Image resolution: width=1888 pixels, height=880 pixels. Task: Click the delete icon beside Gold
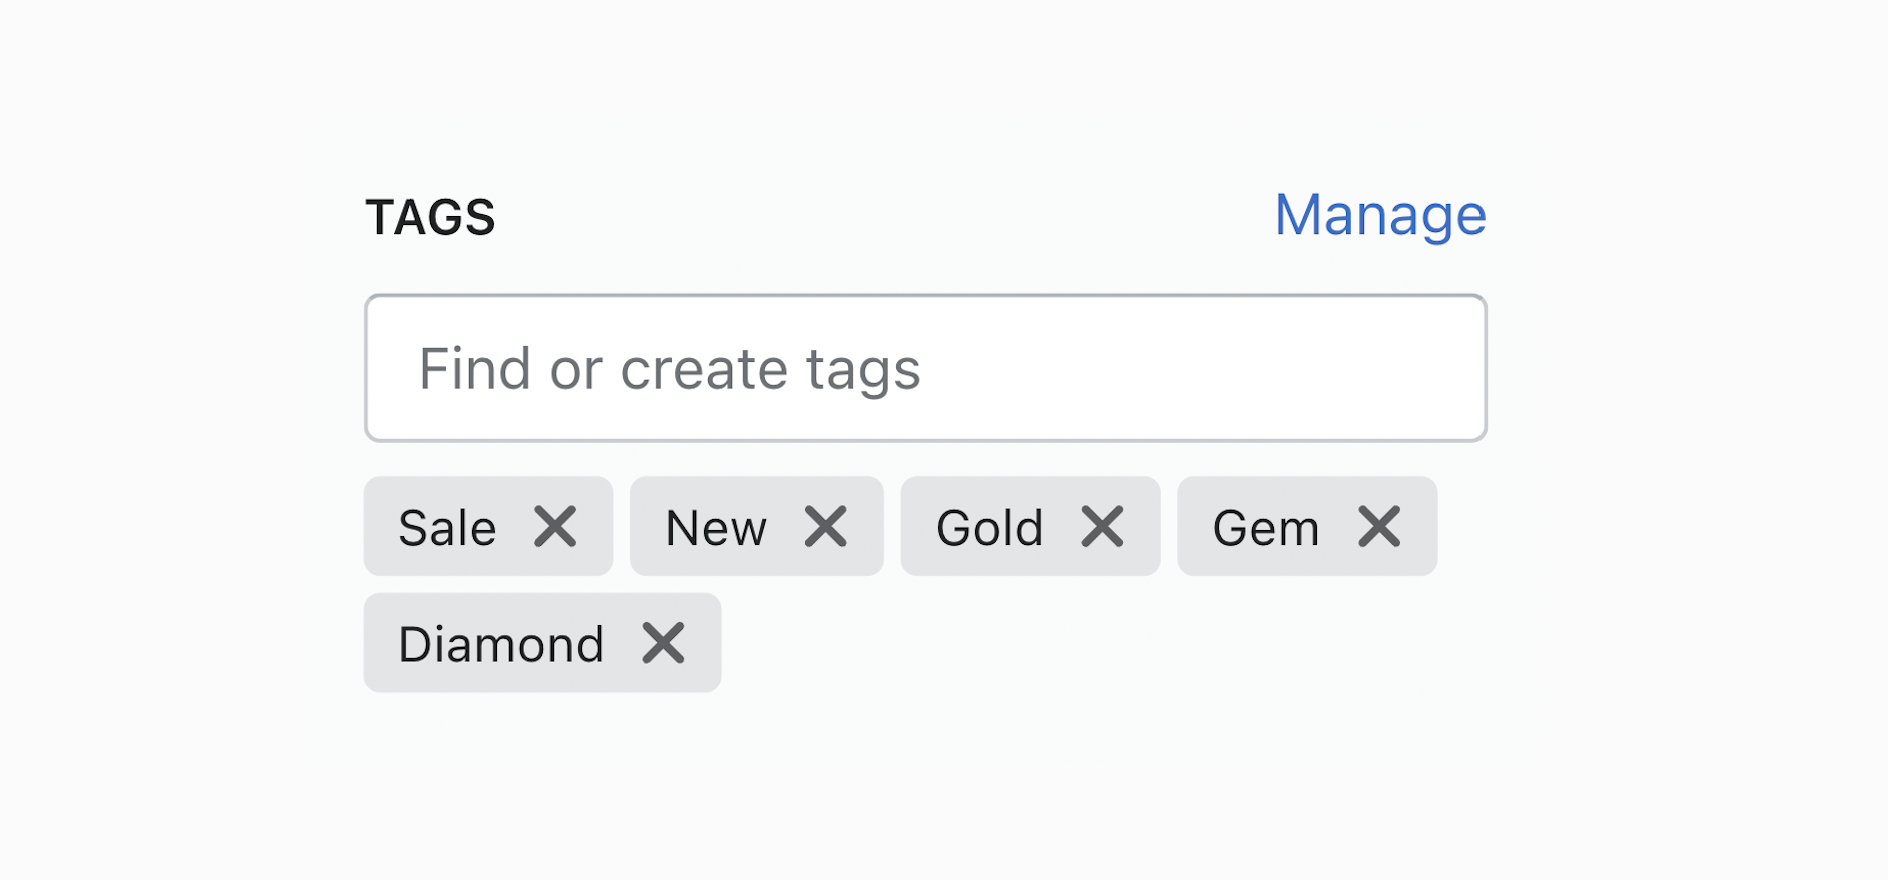pos(1101,527)
